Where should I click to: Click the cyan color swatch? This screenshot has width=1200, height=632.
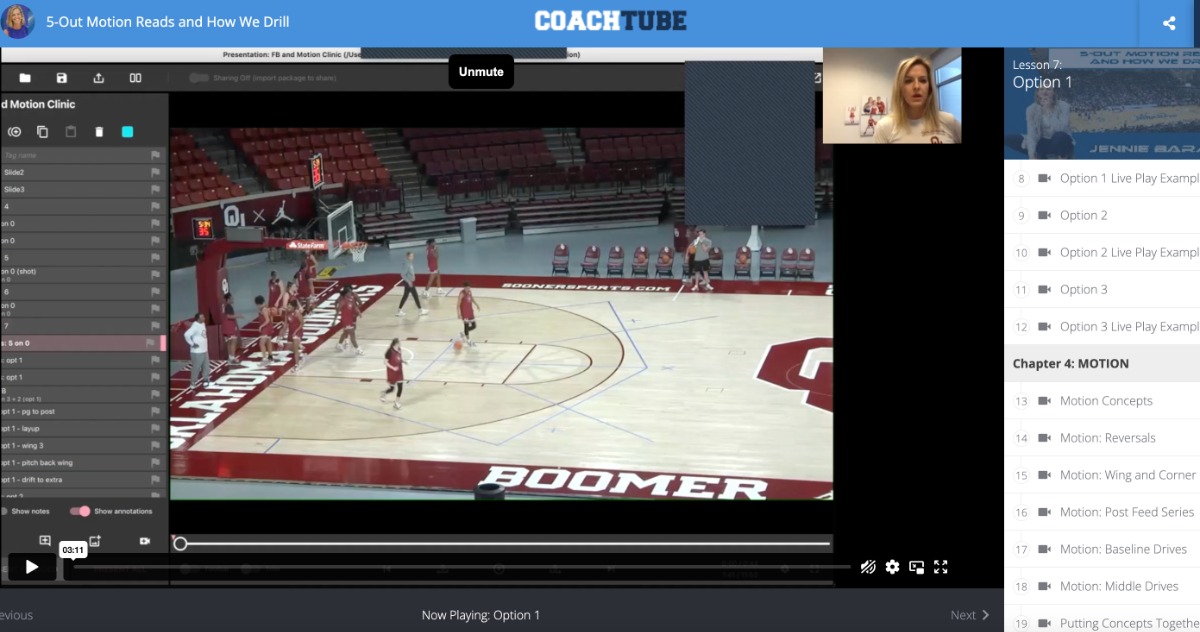[x=127, y=132]
